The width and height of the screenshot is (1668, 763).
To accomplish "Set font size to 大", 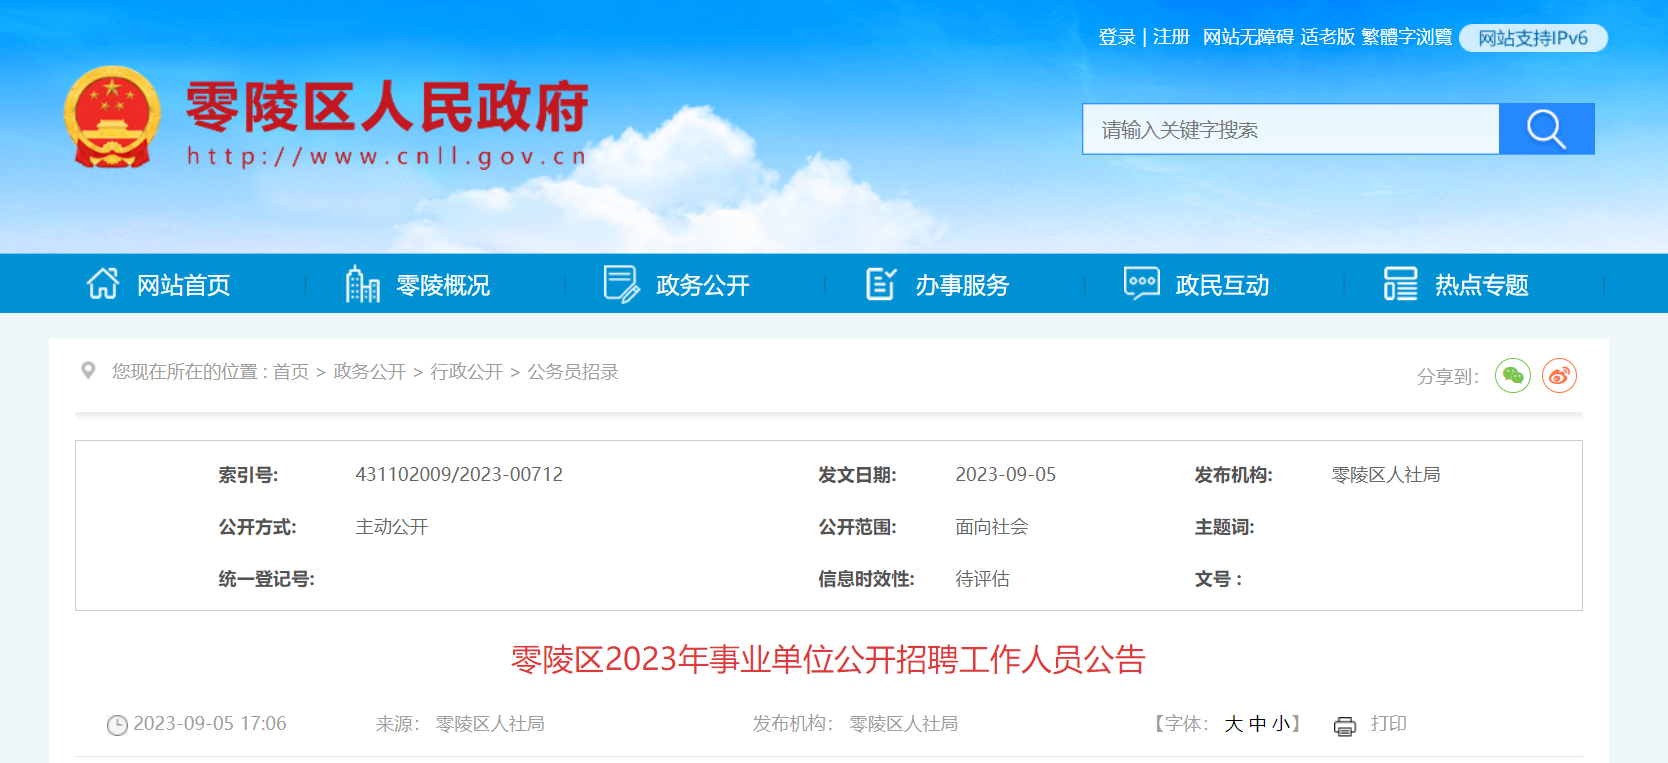I will (1233, 724).
